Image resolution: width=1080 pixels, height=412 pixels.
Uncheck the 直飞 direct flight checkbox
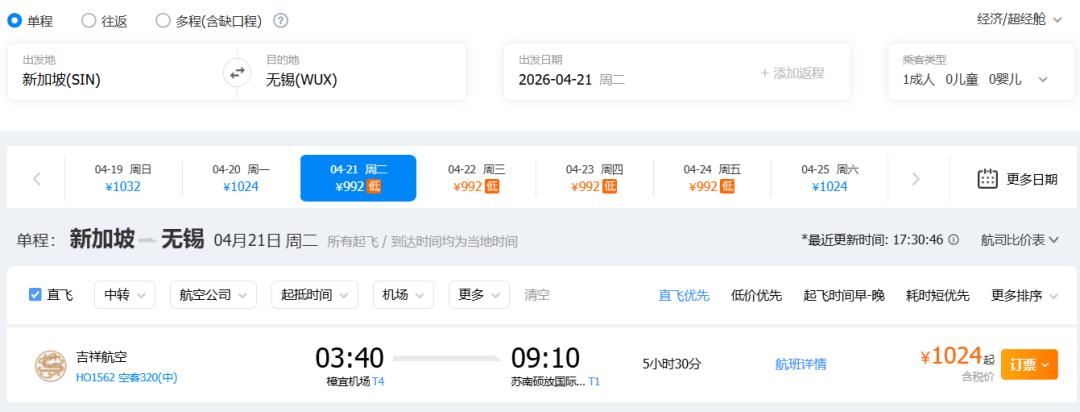pyautogui.click(x=35, y=295)
